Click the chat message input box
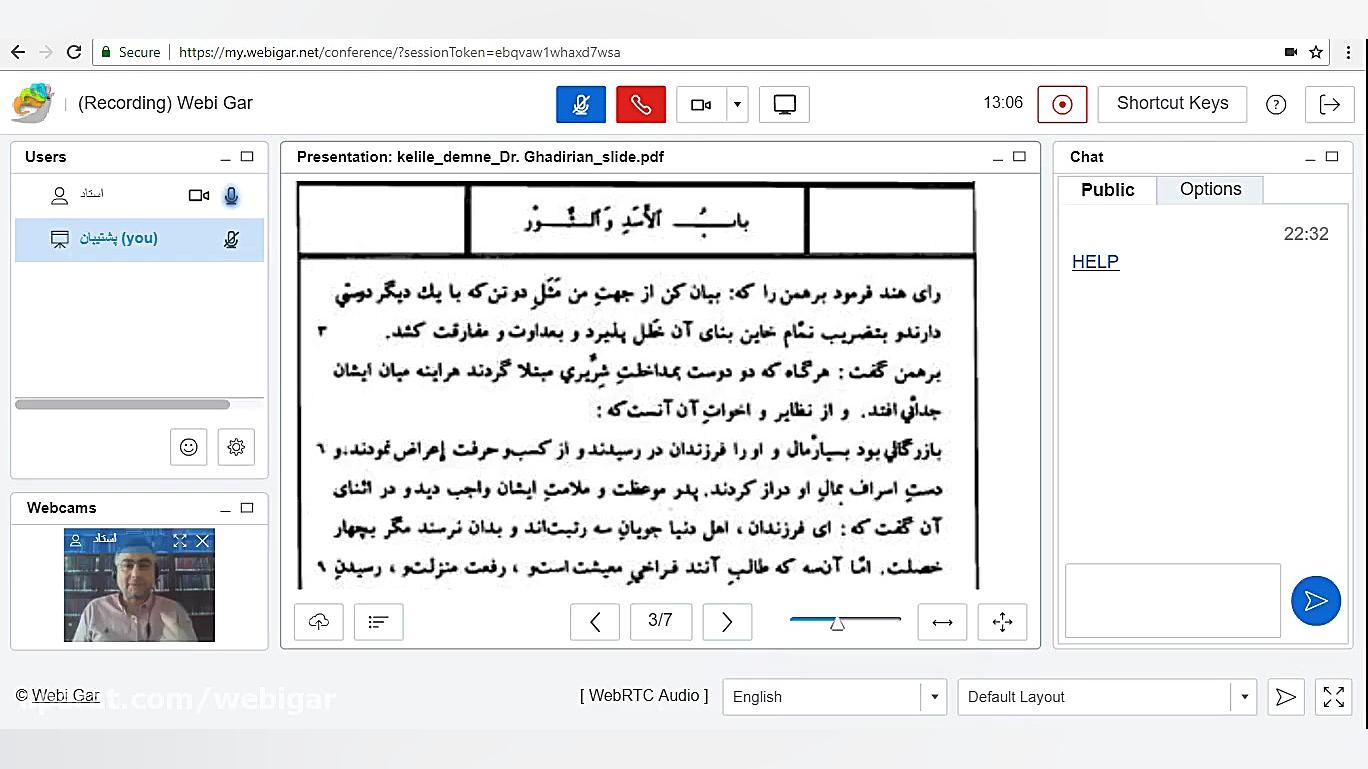The width and height of the screenshot is (1368, 769). pyautogui.click(x=1172, y=600)
